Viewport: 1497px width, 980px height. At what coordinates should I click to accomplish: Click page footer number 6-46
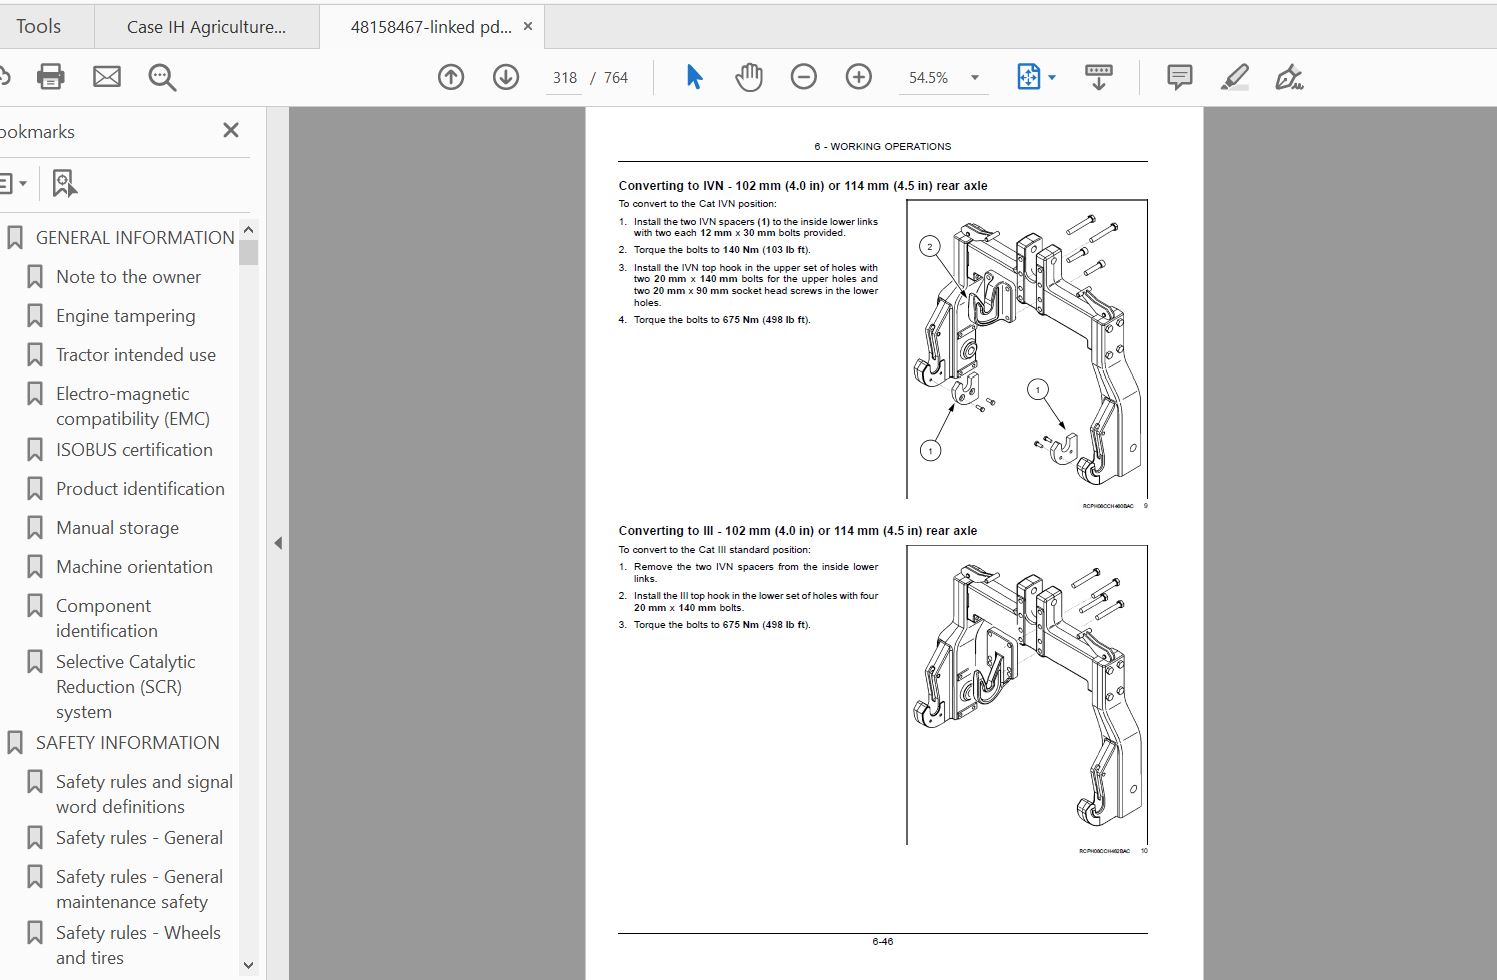pos(883,942)
